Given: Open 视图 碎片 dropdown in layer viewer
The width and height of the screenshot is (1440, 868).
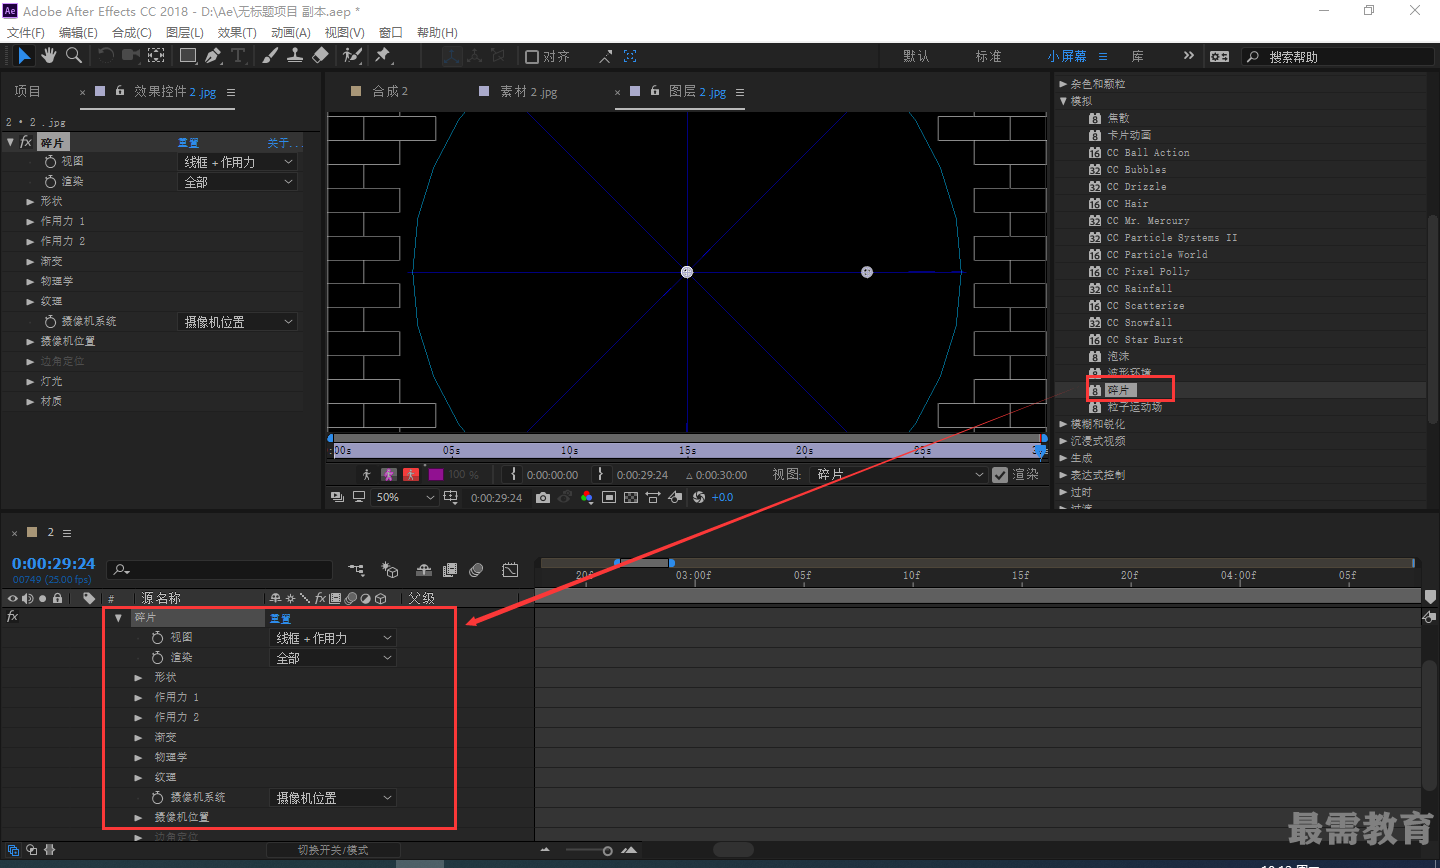Looking at the screenshot, I should click(900, 475).
